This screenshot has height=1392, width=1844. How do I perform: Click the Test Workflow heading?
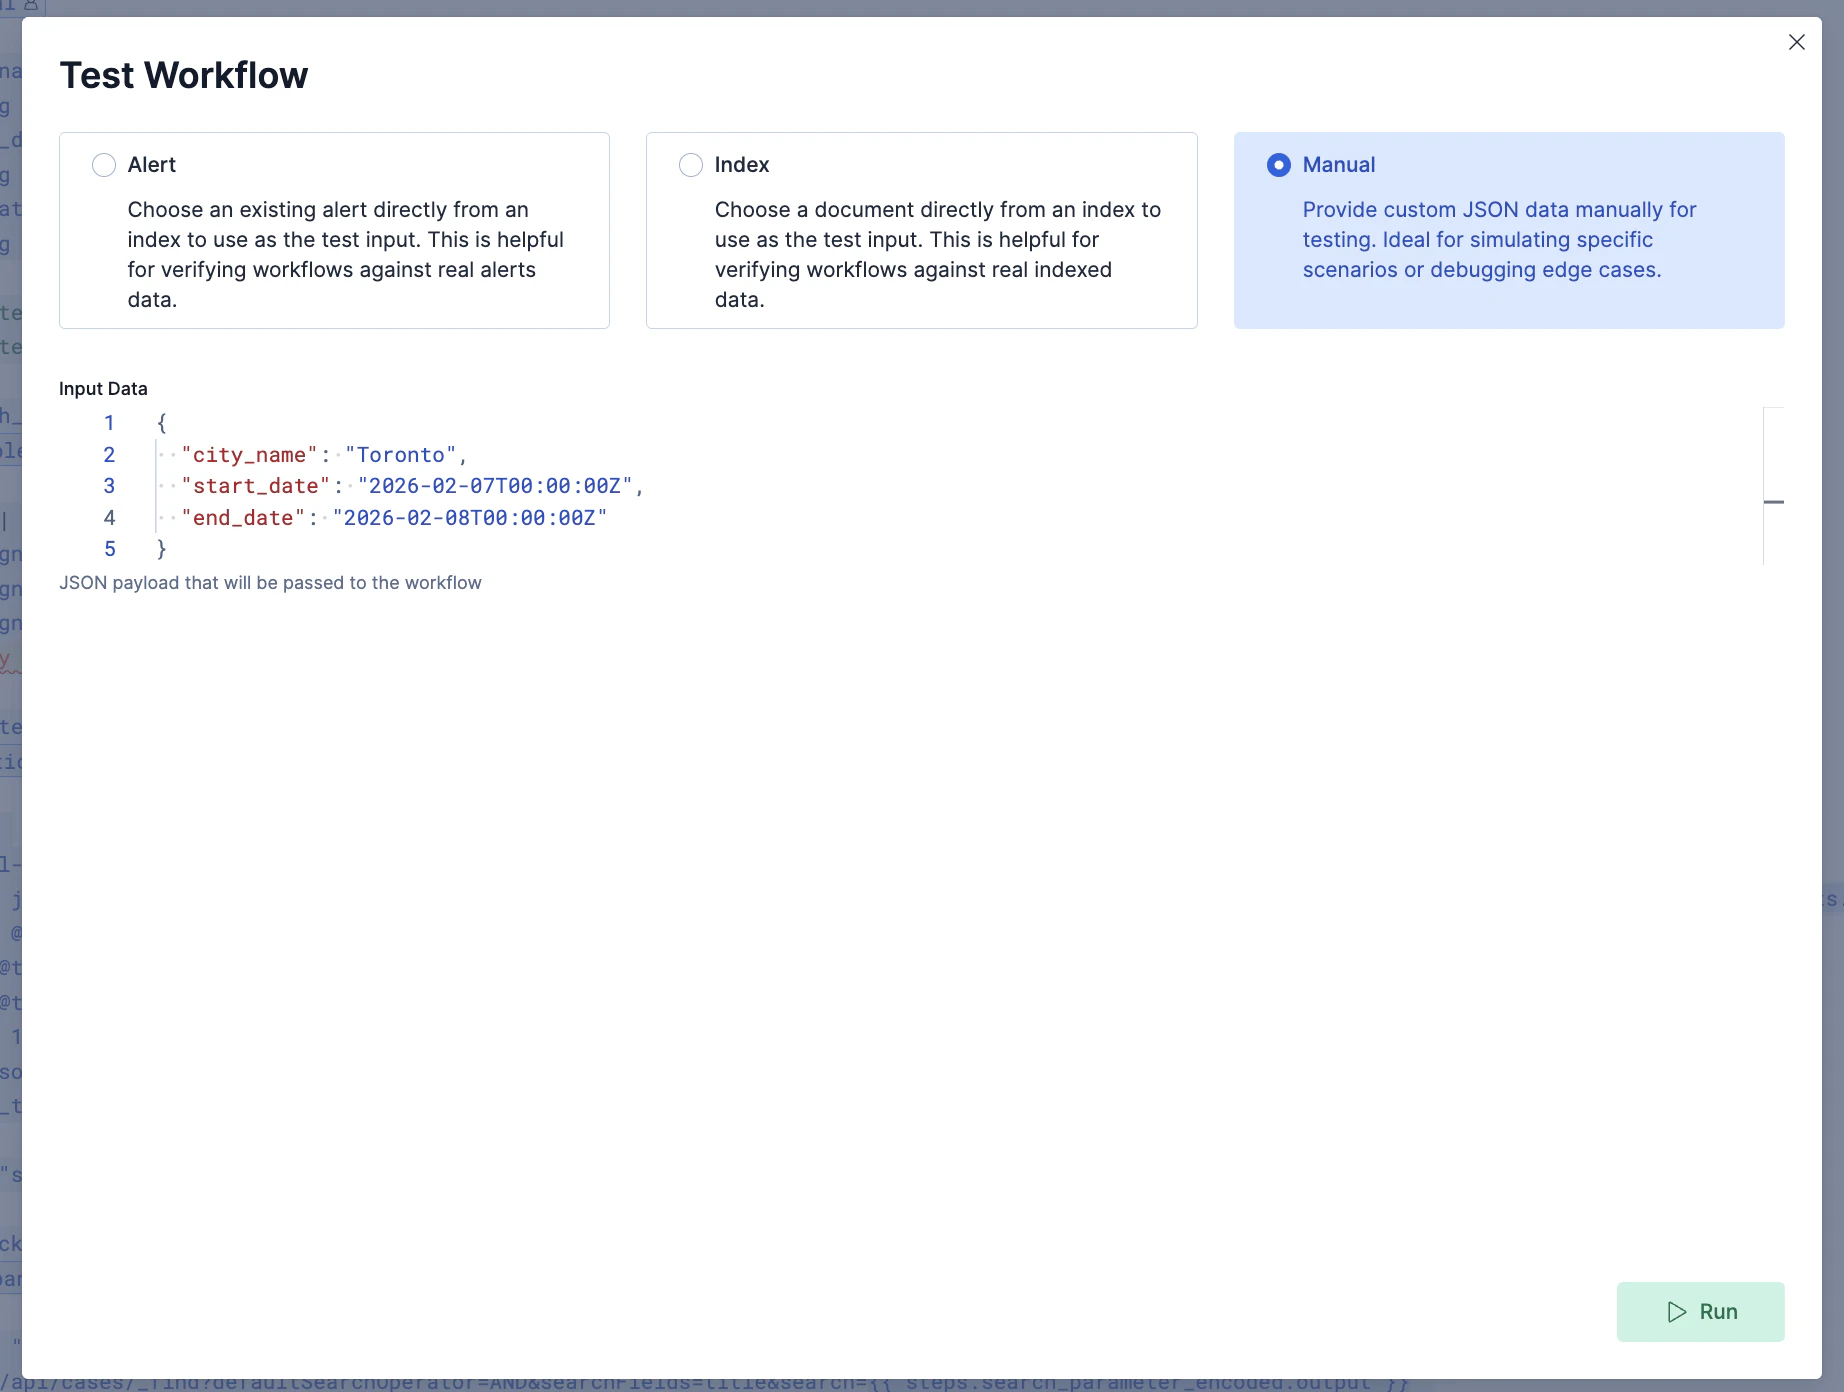click(184, 76)
